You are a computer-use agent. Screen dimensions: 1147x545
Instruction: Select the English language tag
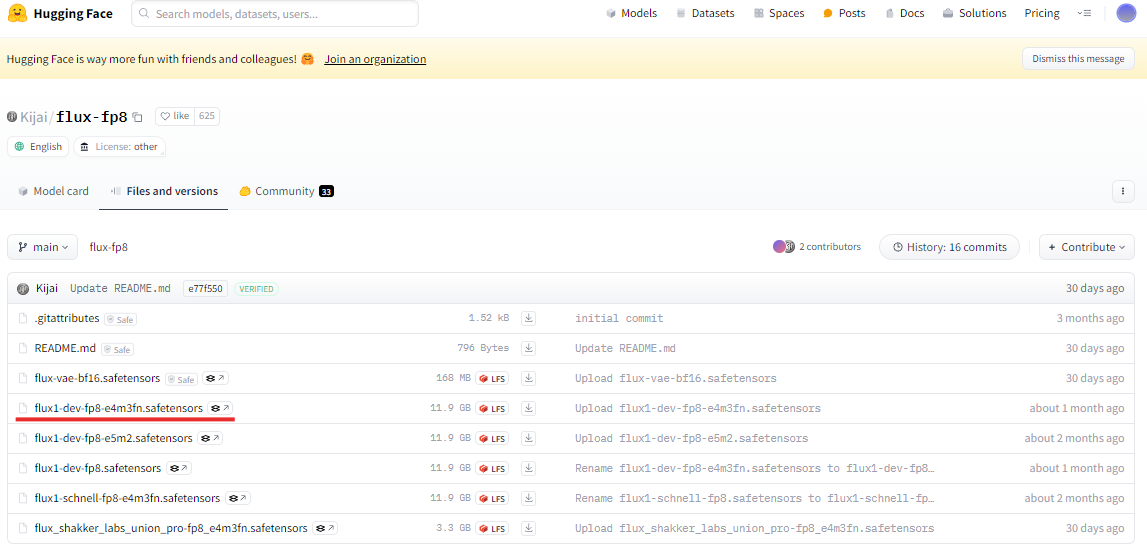coord(39,146)
